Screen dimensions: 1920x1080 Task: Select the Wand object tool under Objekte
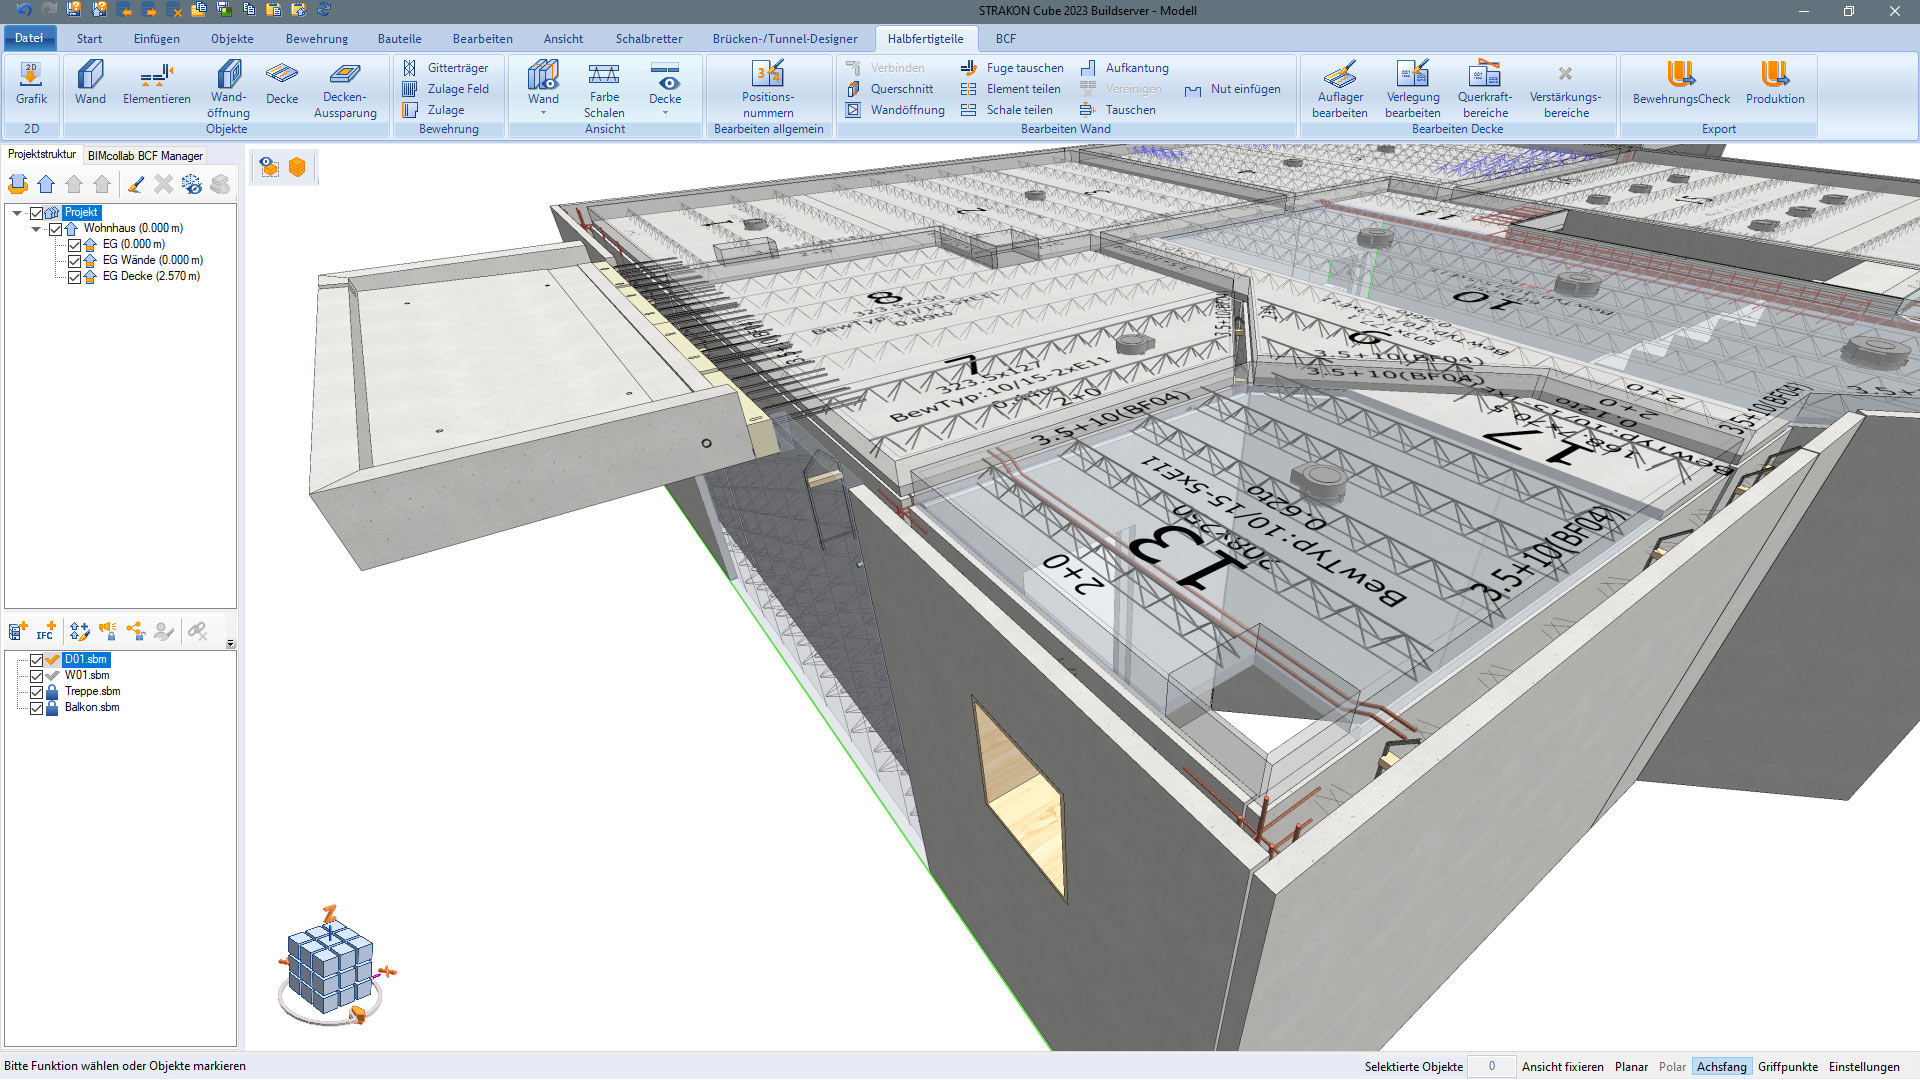point(90,82)
